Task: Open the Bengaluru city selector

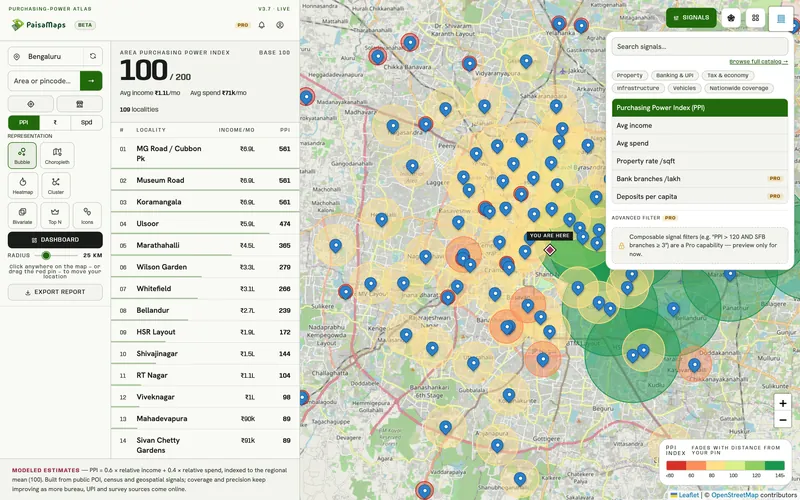Action: coord(45,56)
